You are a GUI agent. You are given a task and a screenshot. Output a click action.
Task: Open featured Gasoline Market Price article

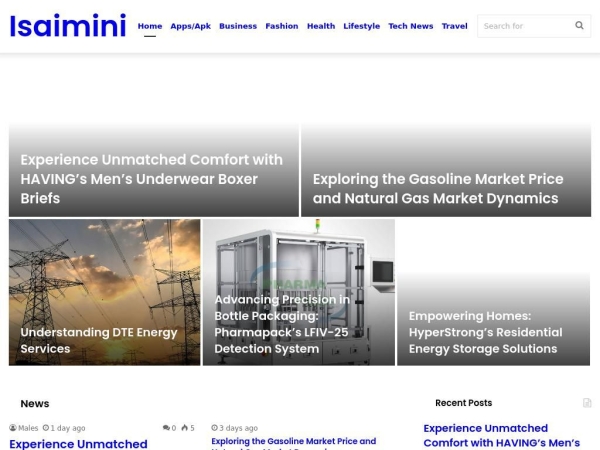click(438, 189)
